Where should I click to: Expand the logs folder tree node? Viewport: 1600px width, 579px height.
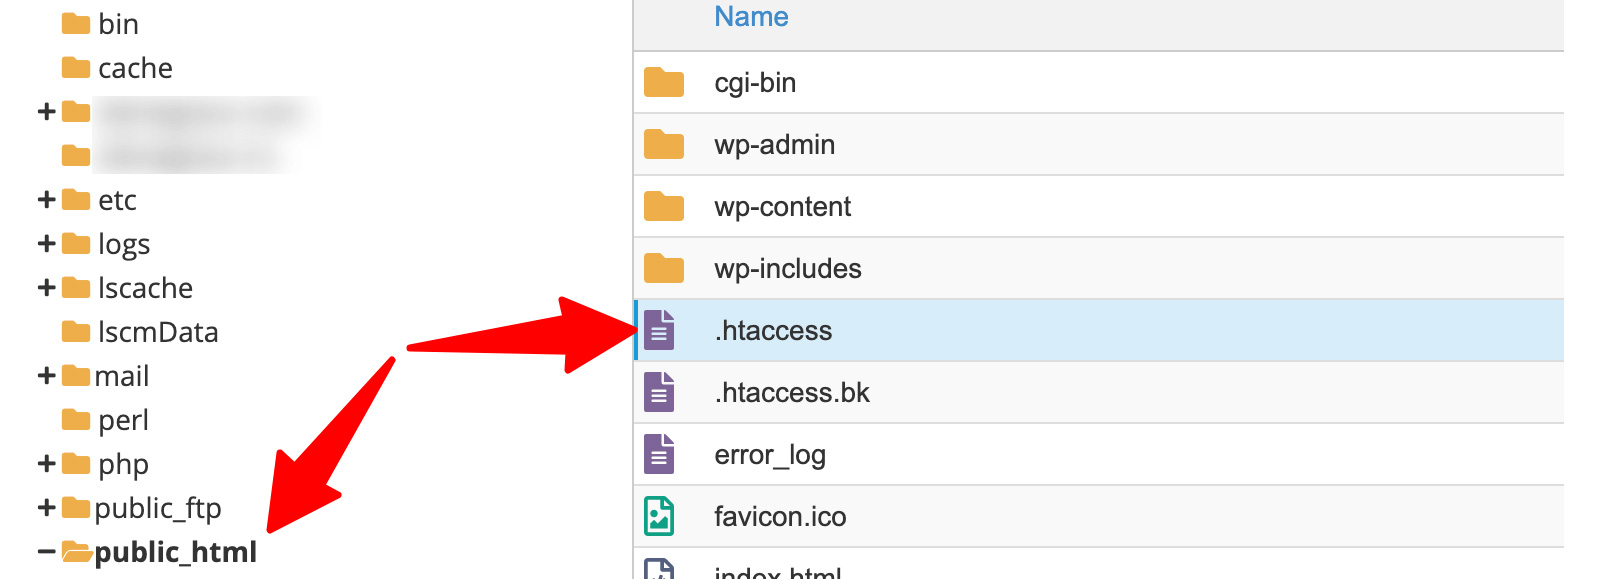pyautogui.click(x=46, y=244)
